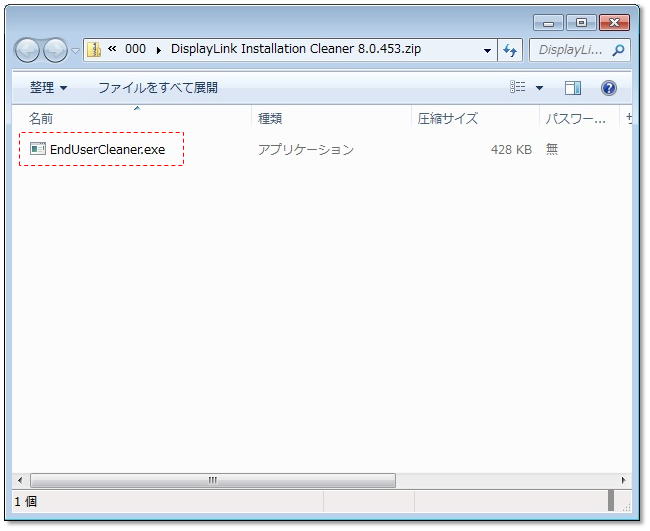The width and height of the screenshot is (650, 531).
Task: Open address bar history dropdown
Action: (x=487, y=51)
